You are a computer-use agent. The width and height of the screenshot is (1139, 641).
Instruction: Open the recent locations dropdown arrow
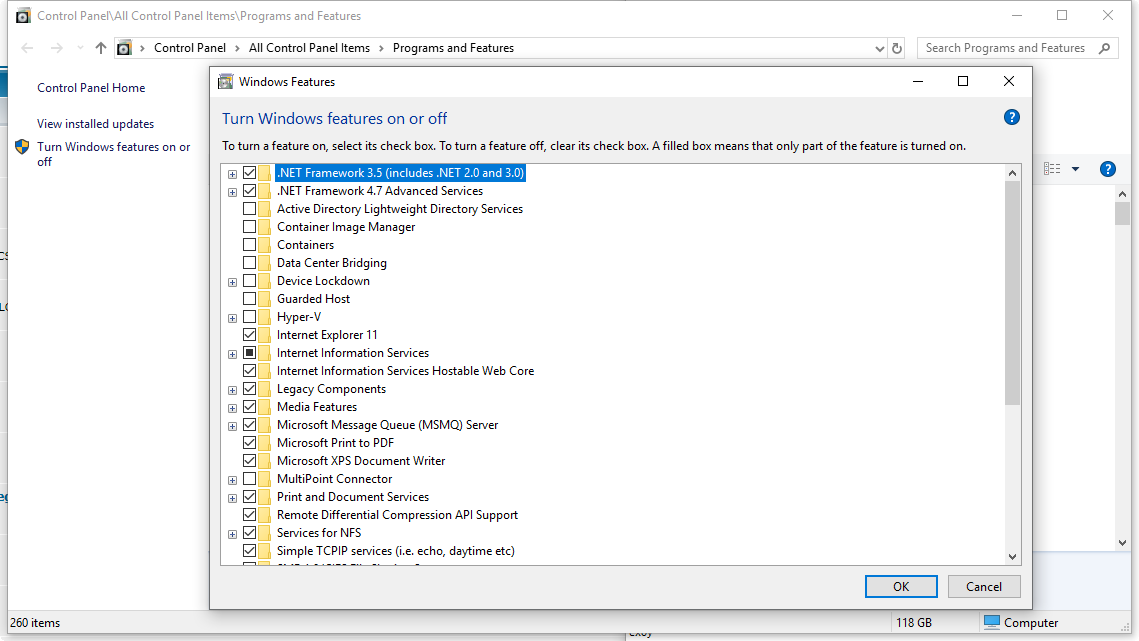click(x=80, y=48)
